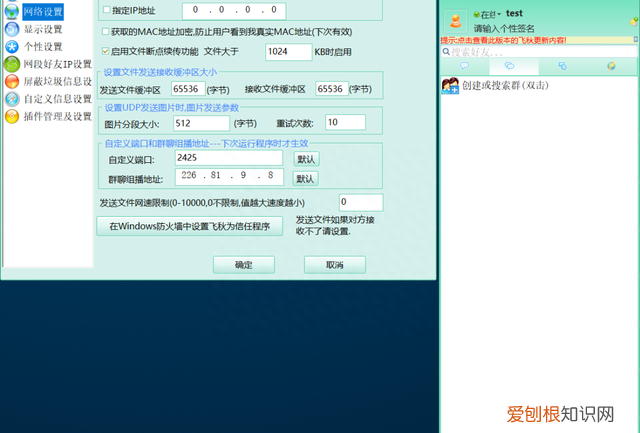Image resolution: width=640 pixels, height=433 pixels.
Task: Click the 0.0.0.0 specified IP address field
Action: [234, 11]
